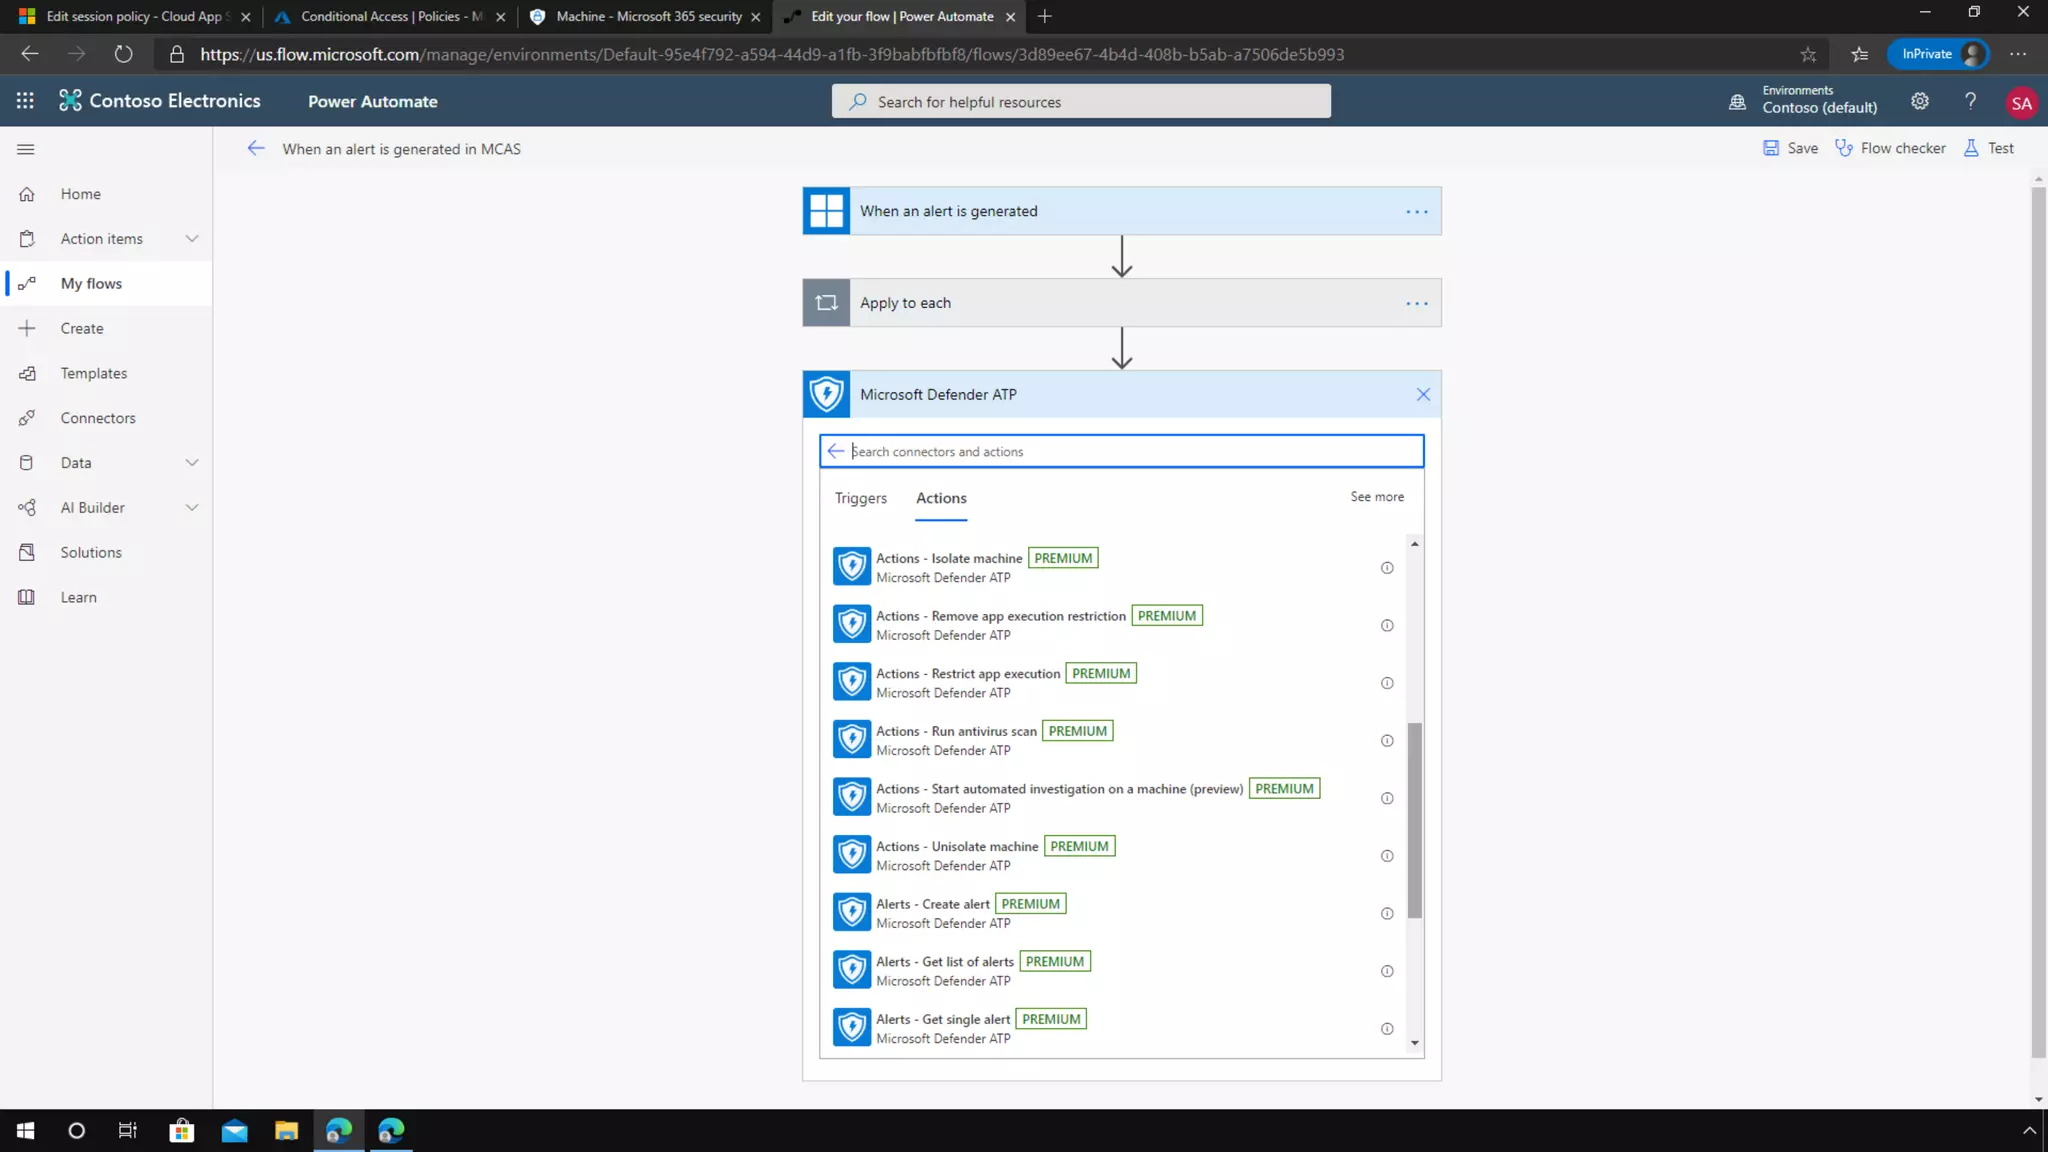2048x1152 pixels.
Task: Expand the Action items menu
Action: (192, 239)
